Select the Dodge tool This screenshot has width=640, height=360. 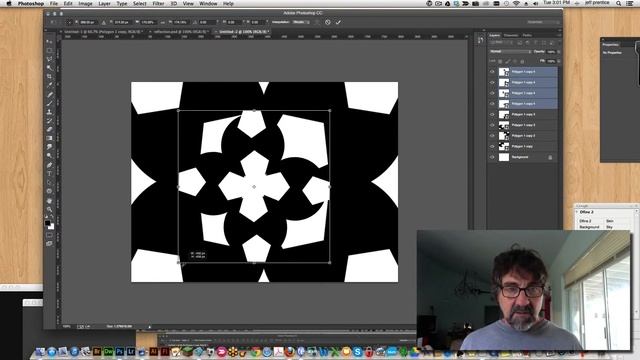[49, 156]
